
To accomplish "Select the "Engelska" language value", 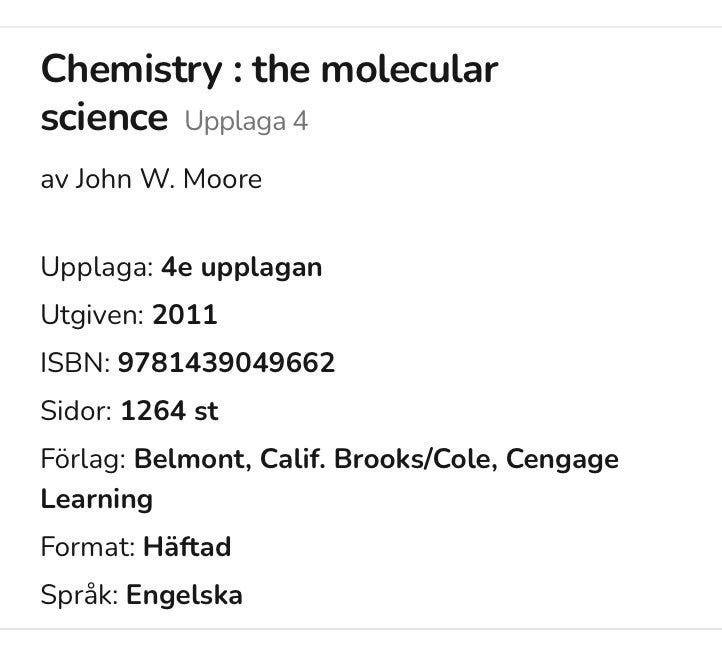I will point(184,595).
